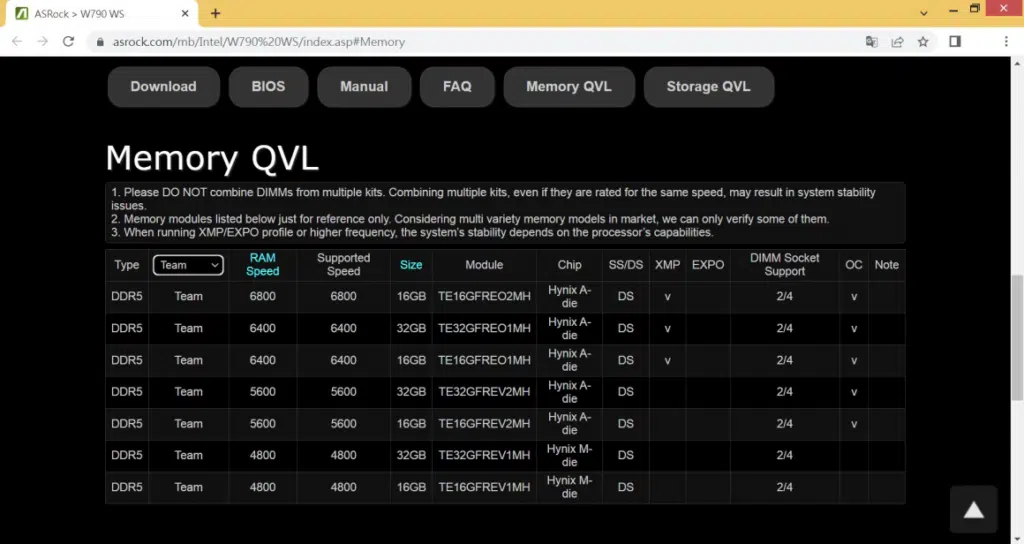Switch to Memory QVL tab

pos(568,87)
